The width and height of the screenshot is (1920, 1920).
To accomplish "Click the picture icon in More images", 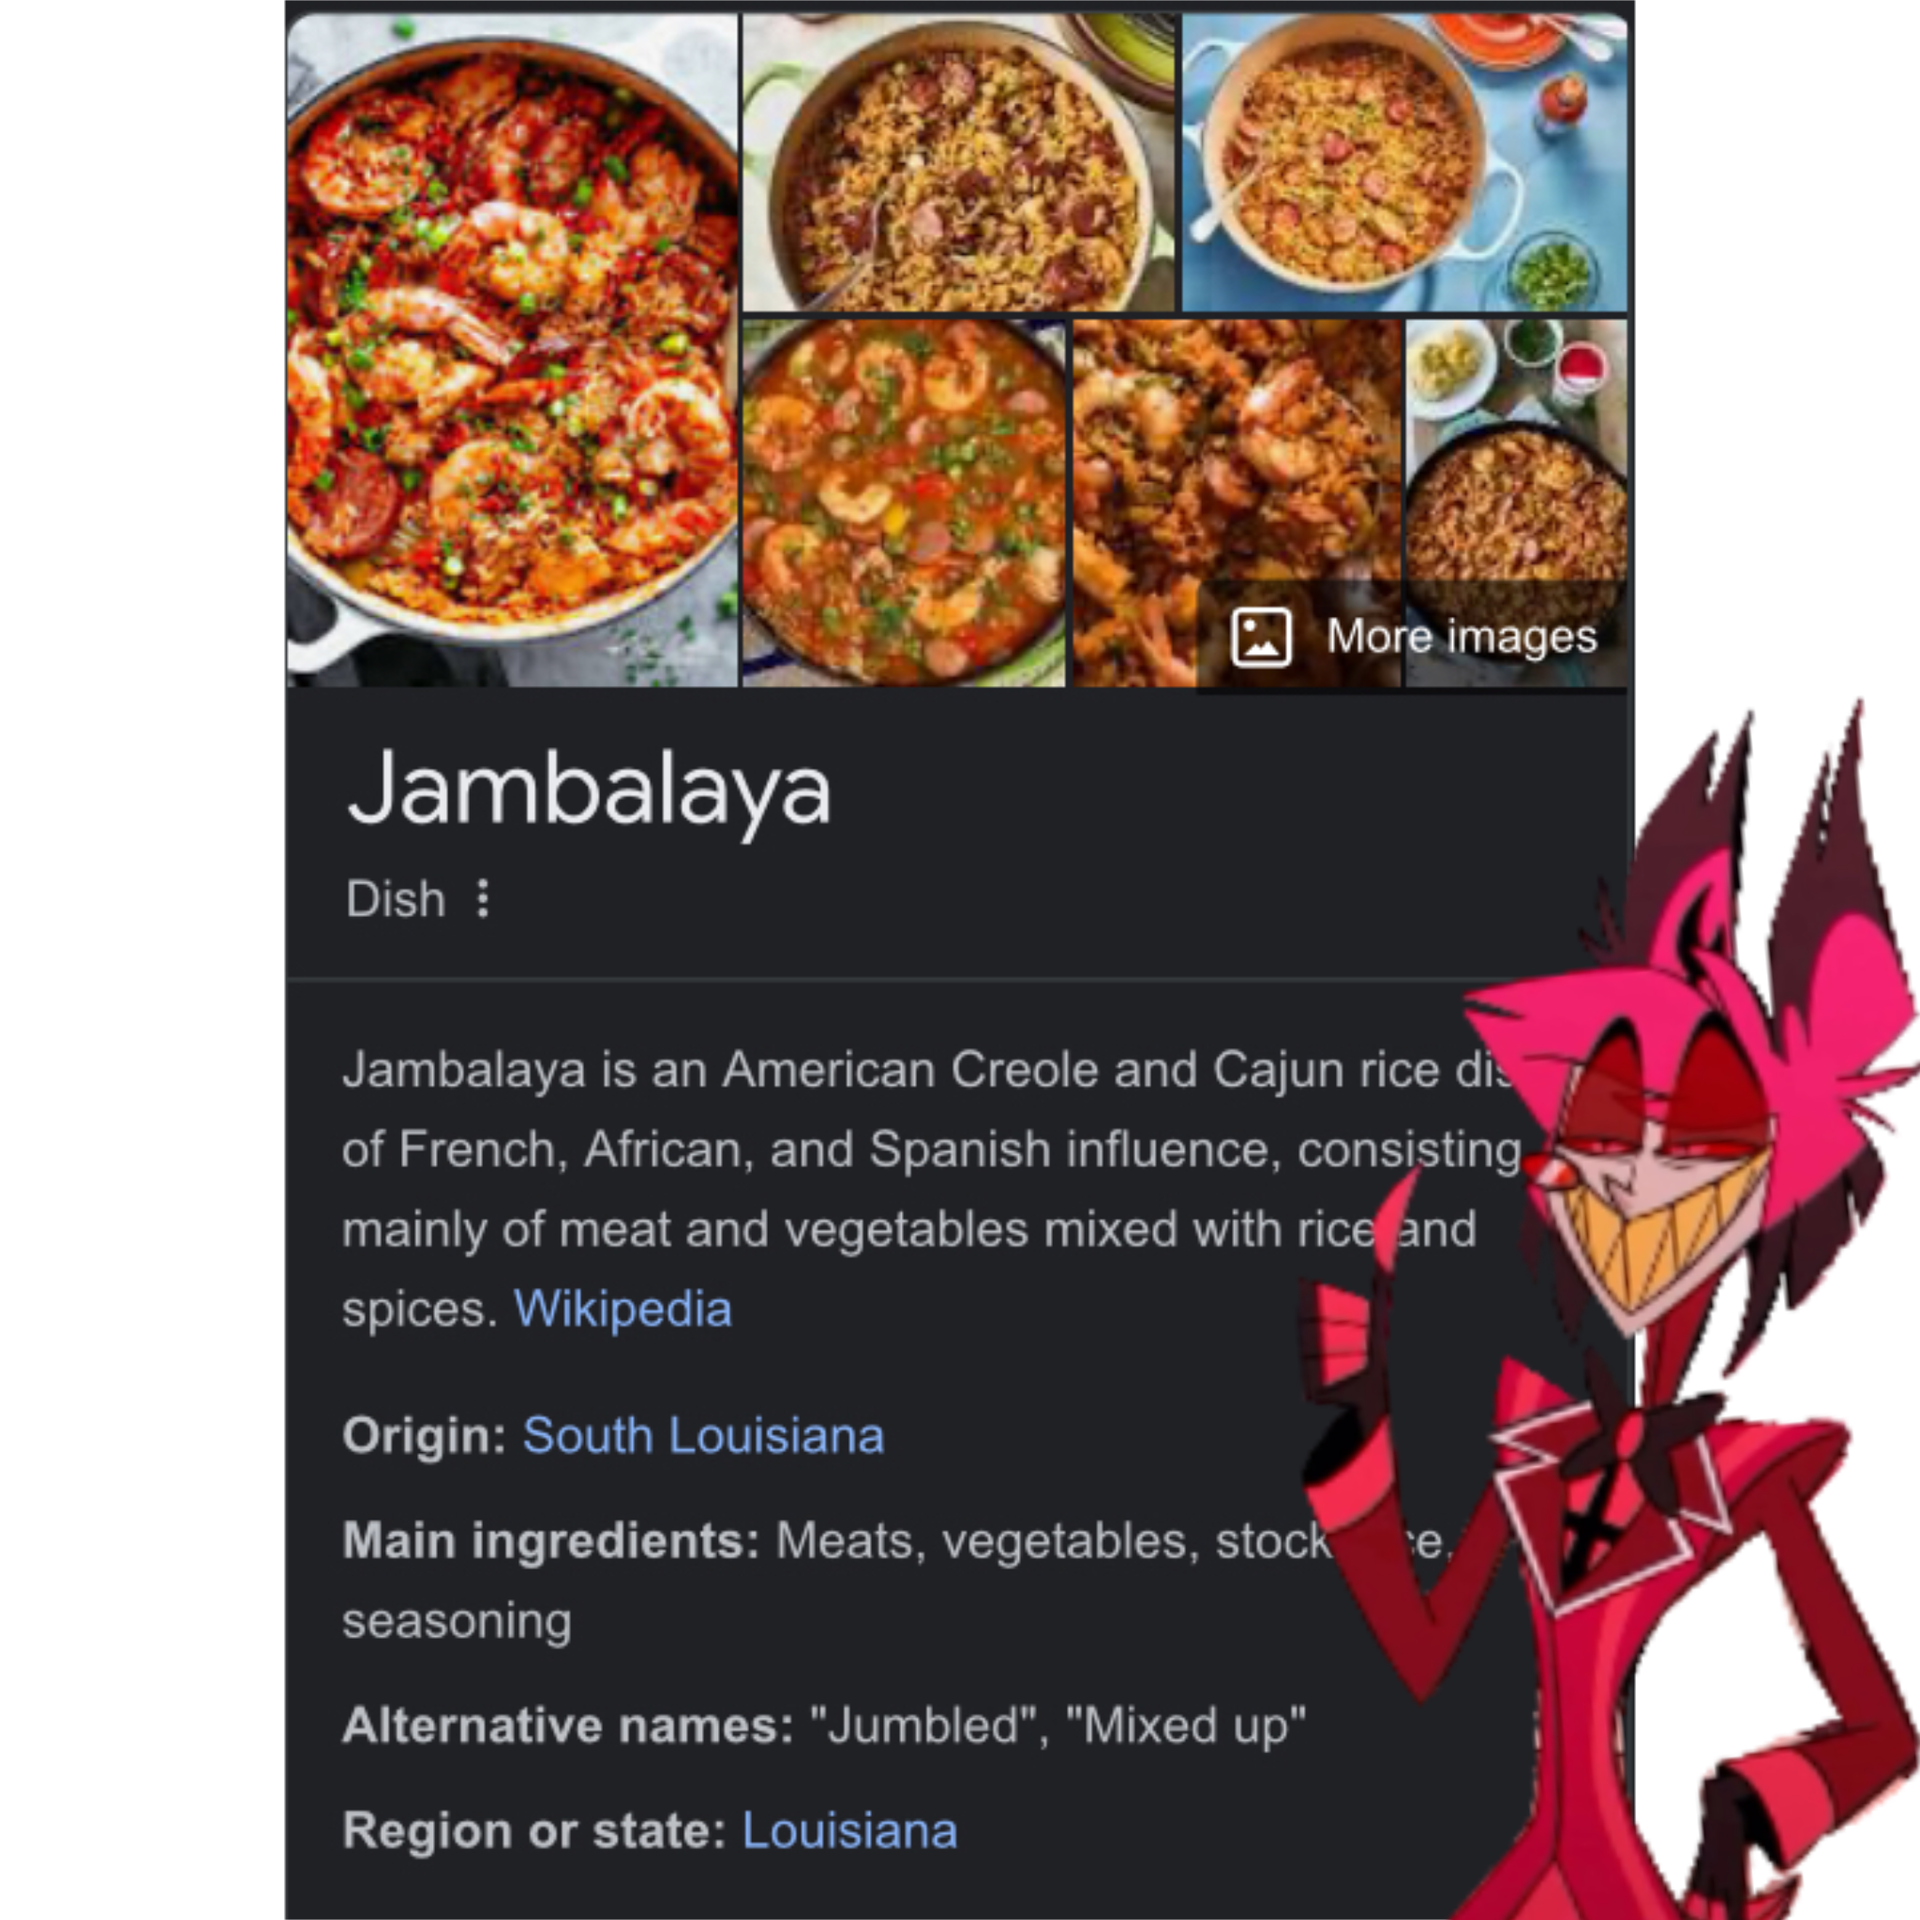I will click(x=1261, y=636).
